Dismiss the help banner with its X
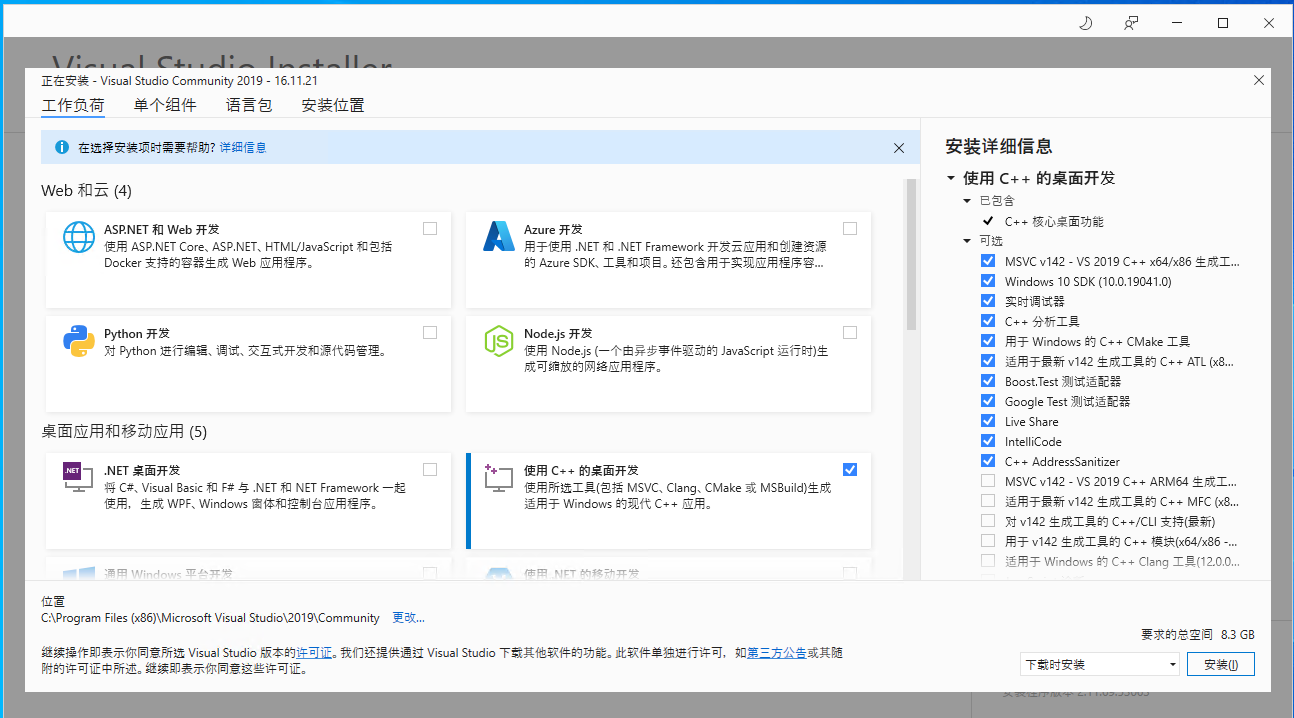This screenshot has height=718, width=1294. [x=898, y=148]
